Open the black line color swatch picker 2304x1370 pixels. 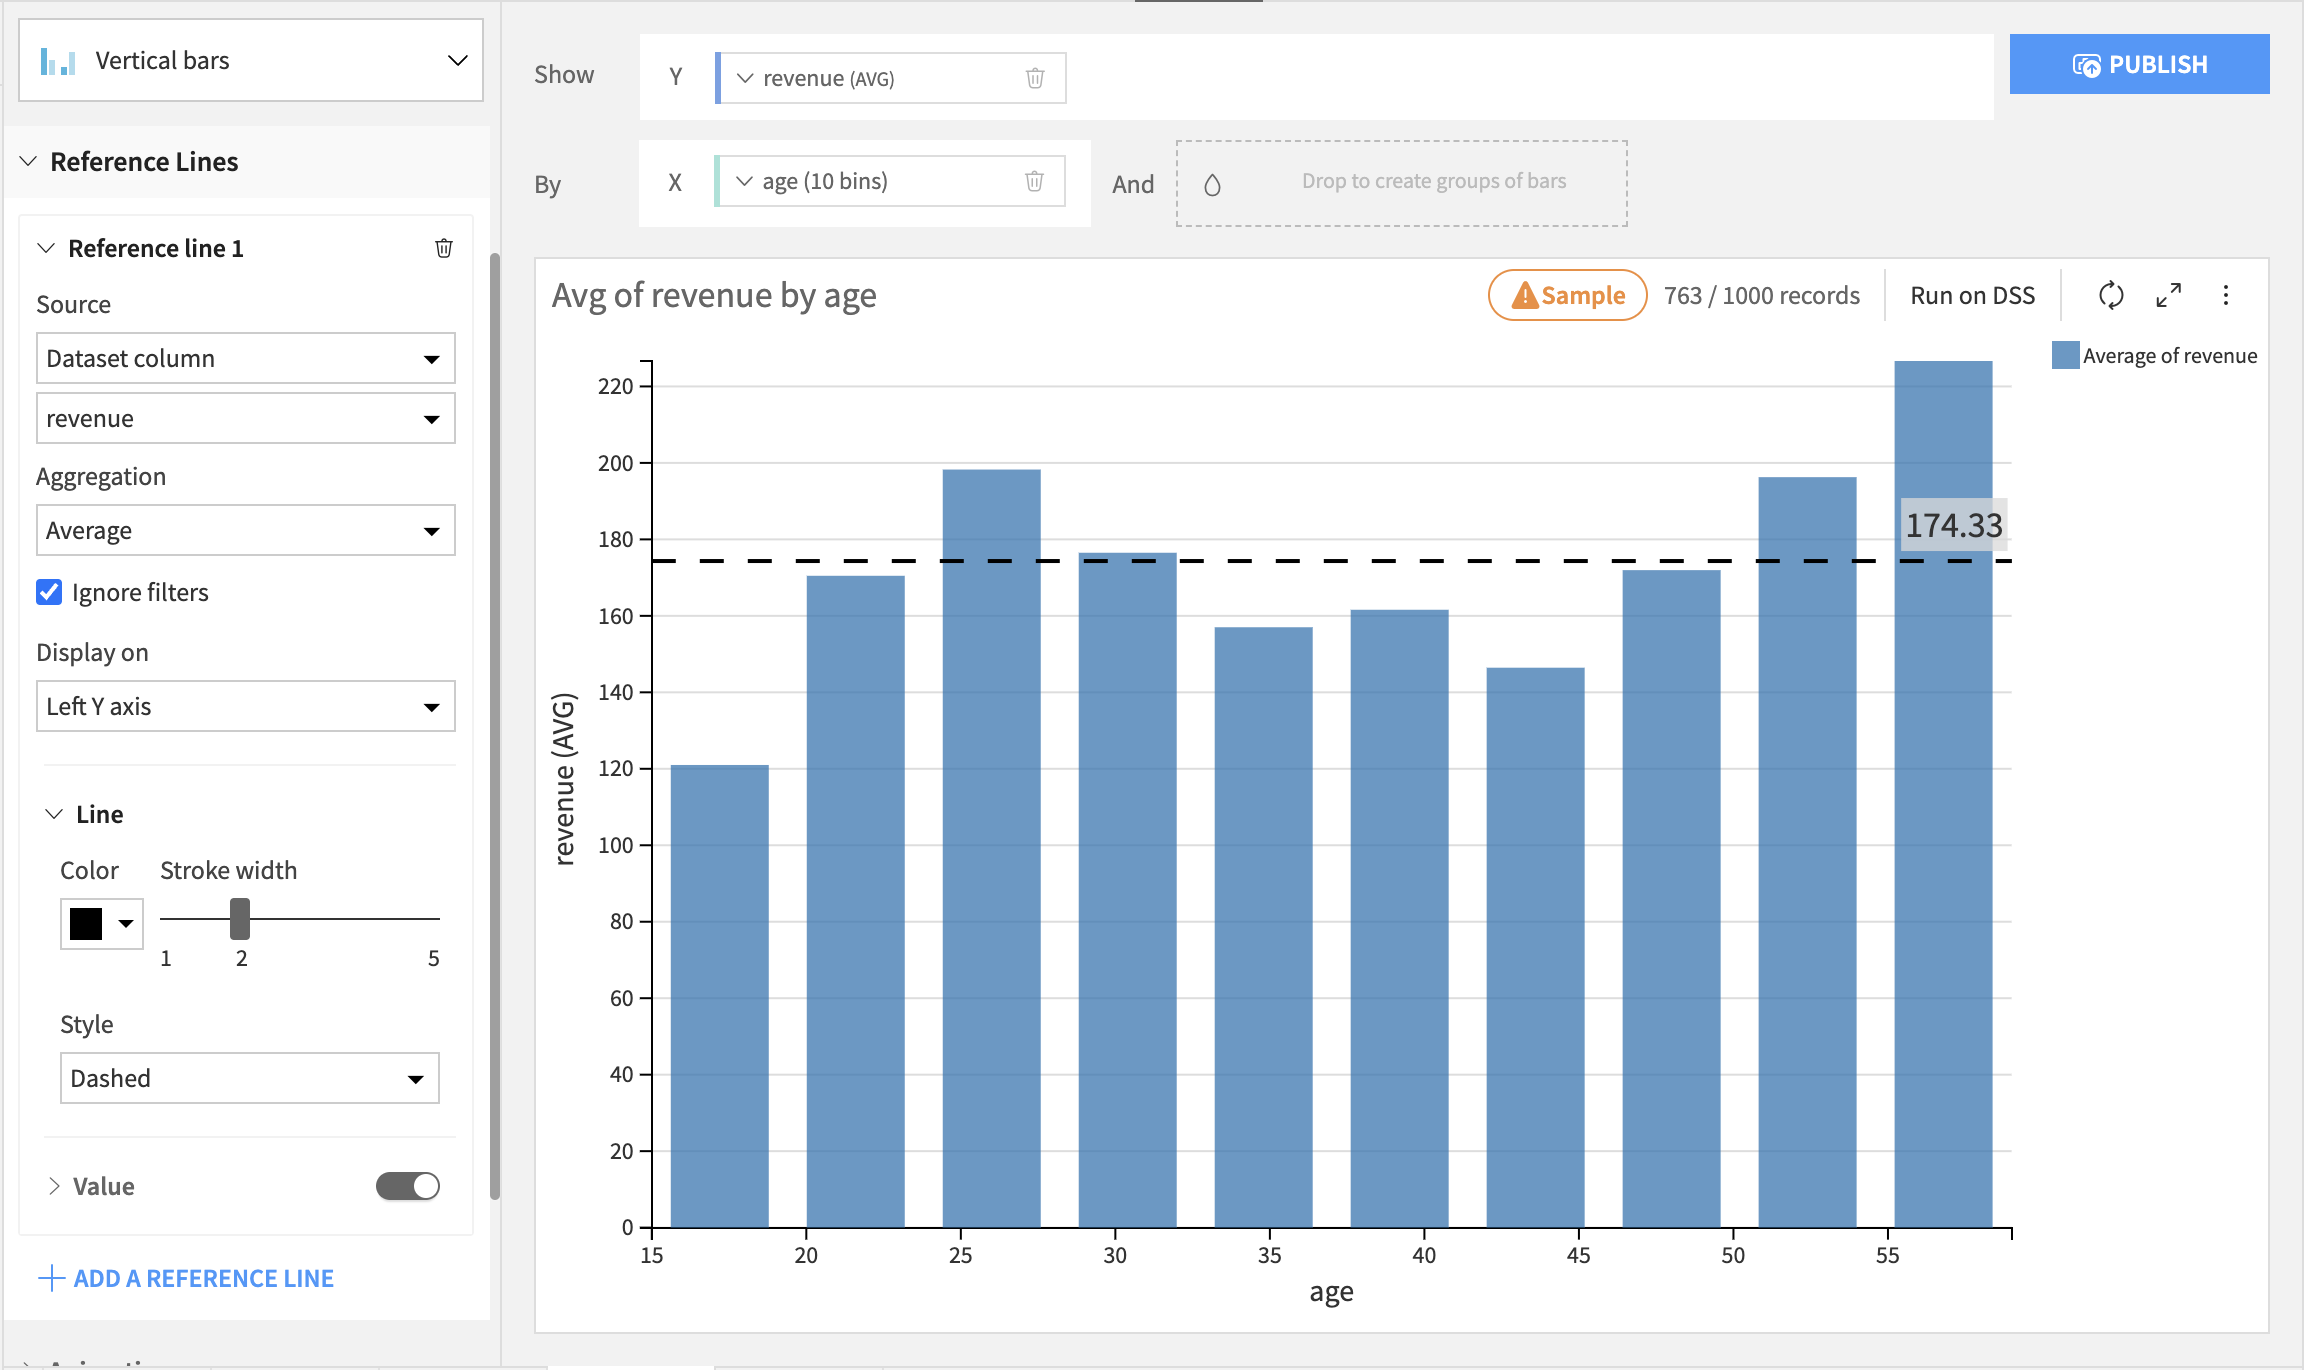click(x=102, y=923)
